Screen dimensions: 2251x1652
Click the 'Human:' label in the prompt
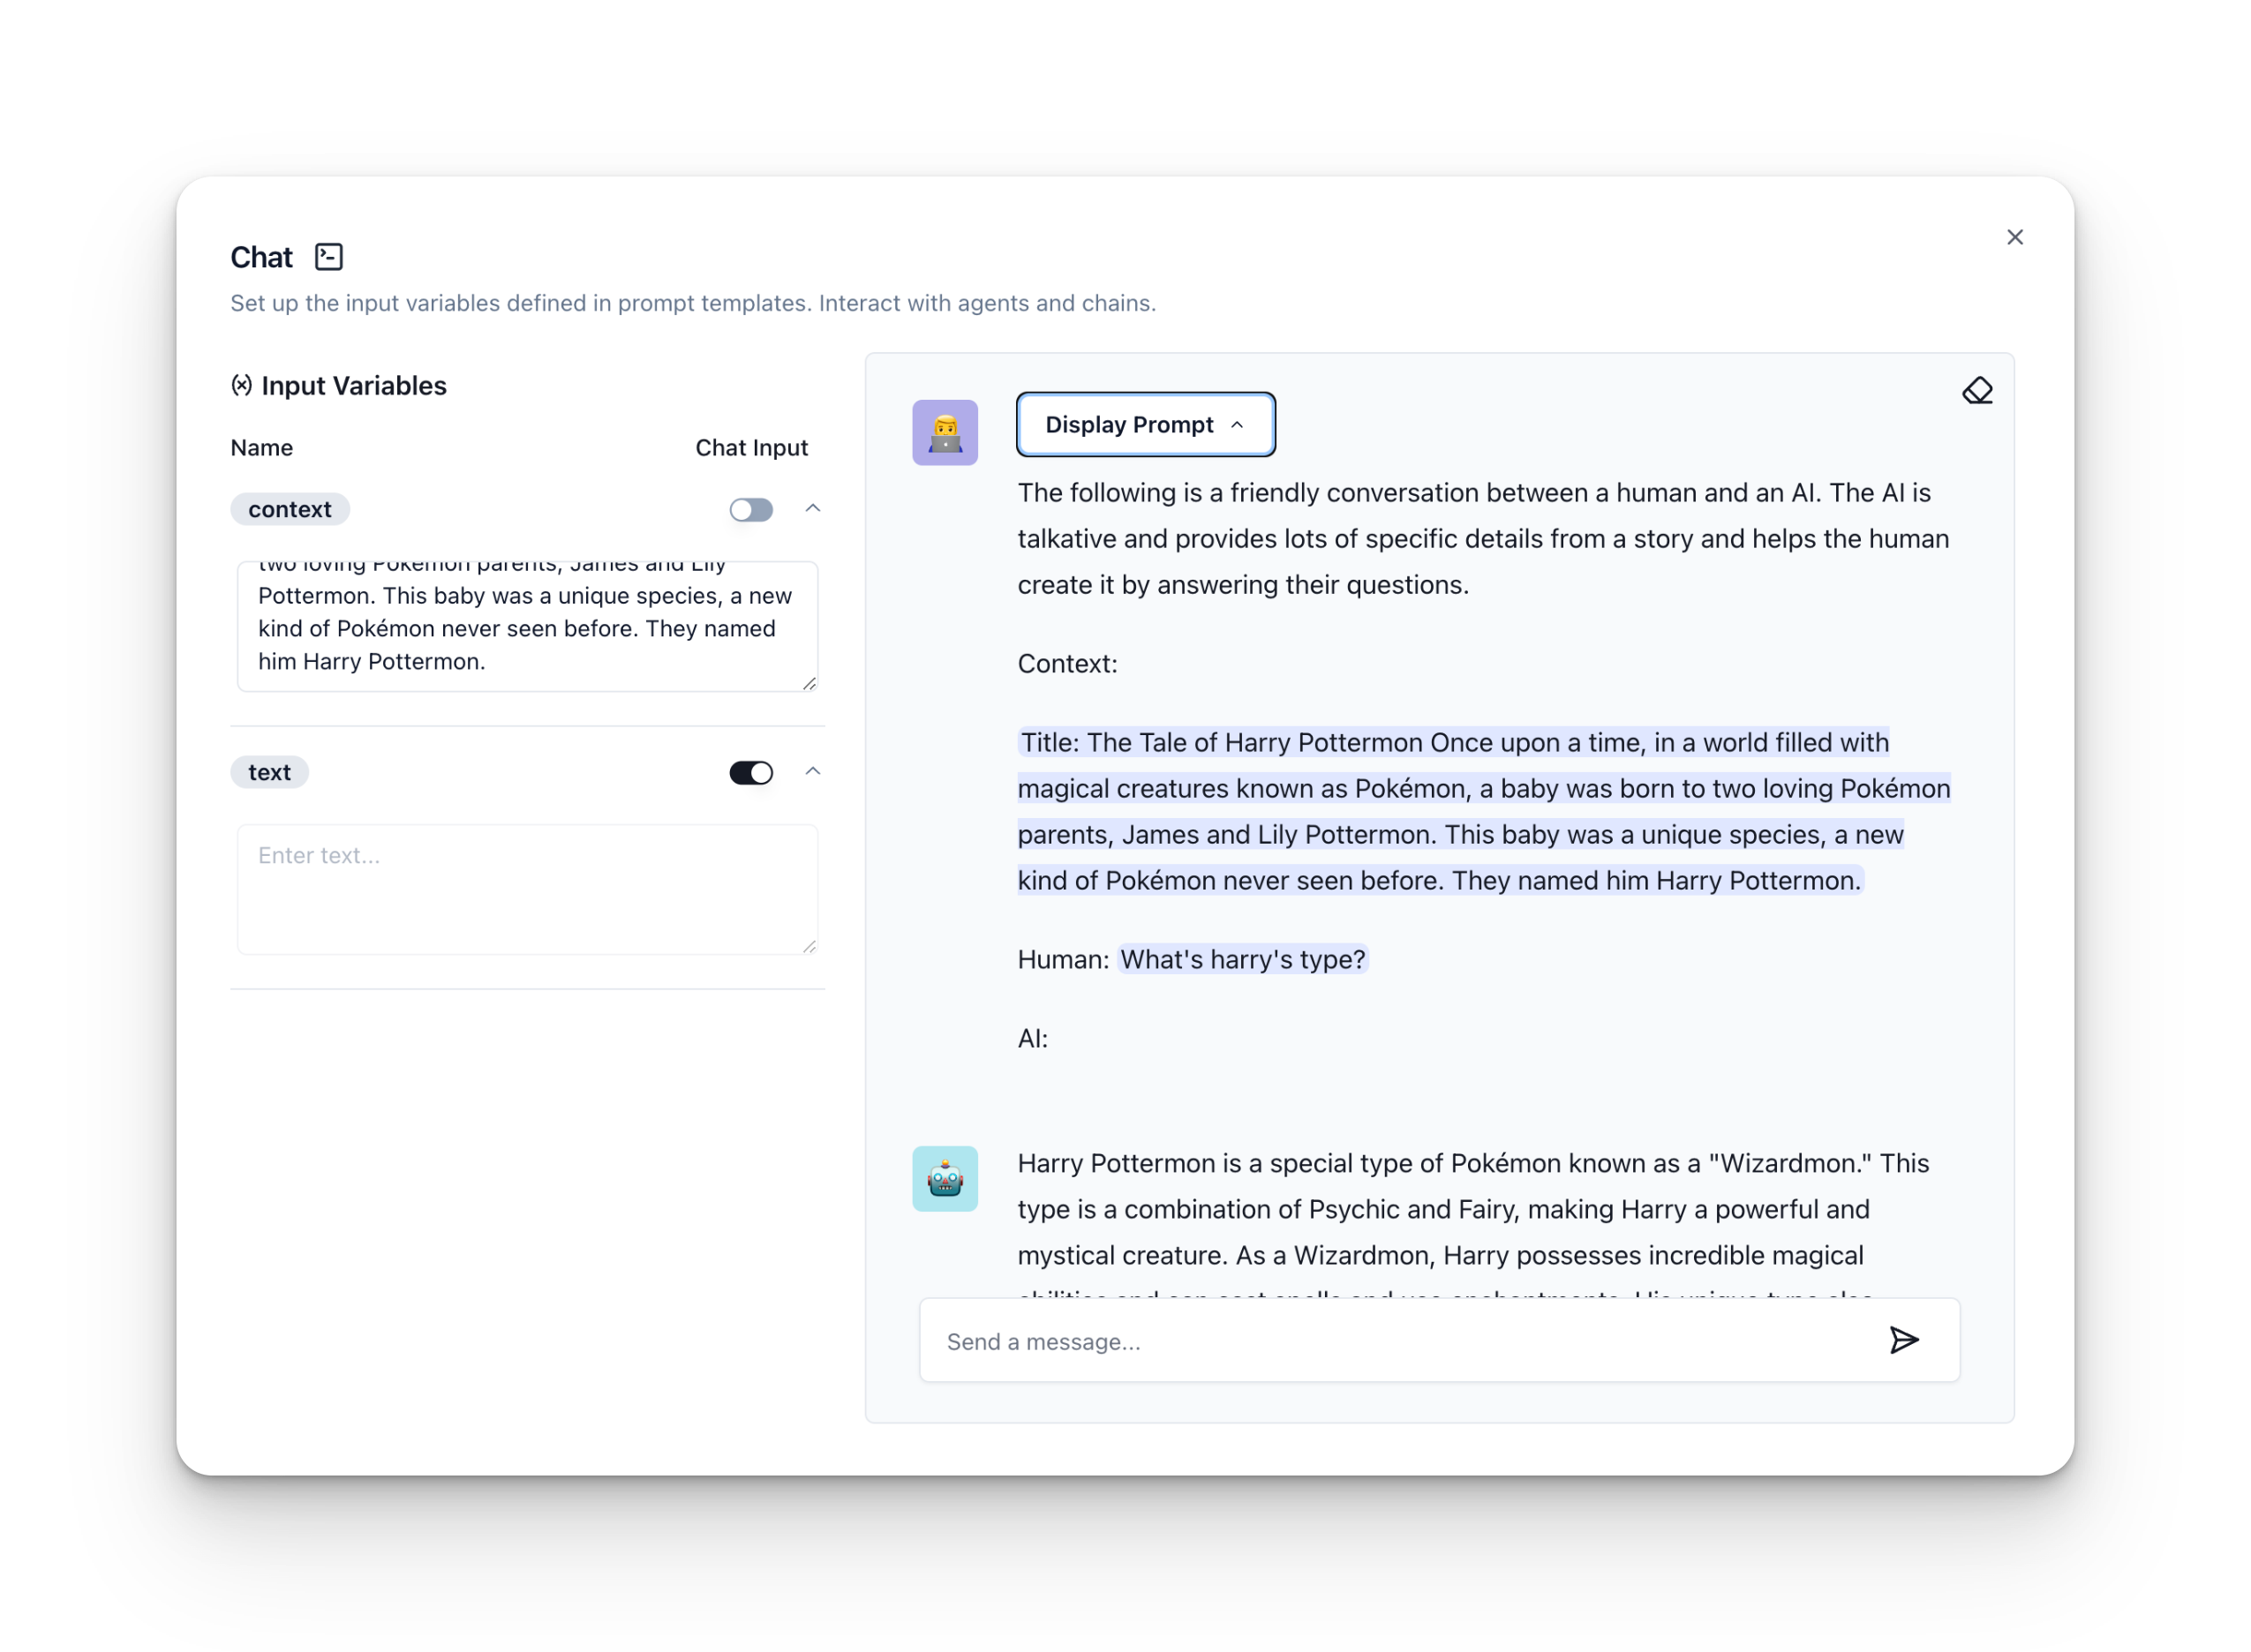[x=1063, y=960]
